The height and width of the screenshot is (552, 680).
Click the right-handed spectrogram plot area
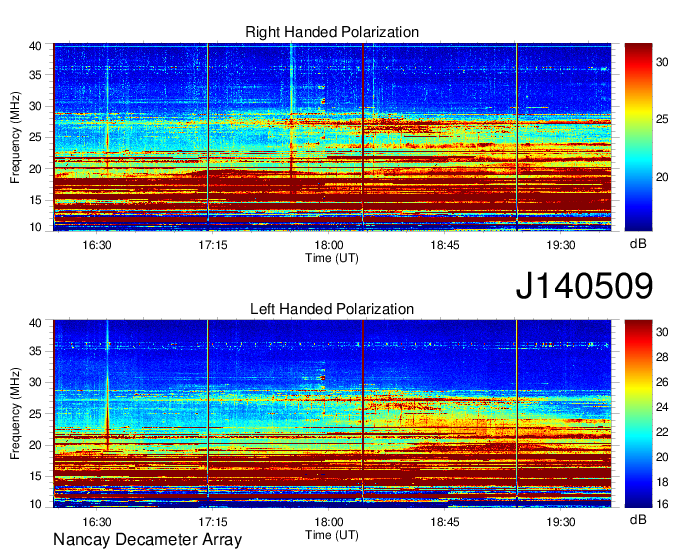click(x=332, y=137)
